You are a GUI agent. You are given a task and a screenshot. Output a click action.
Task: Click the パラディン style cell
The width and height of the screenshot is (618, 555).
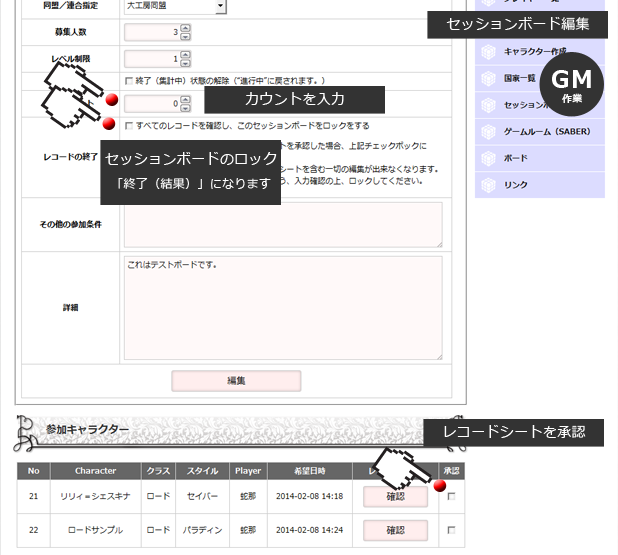tap(202, 530)
